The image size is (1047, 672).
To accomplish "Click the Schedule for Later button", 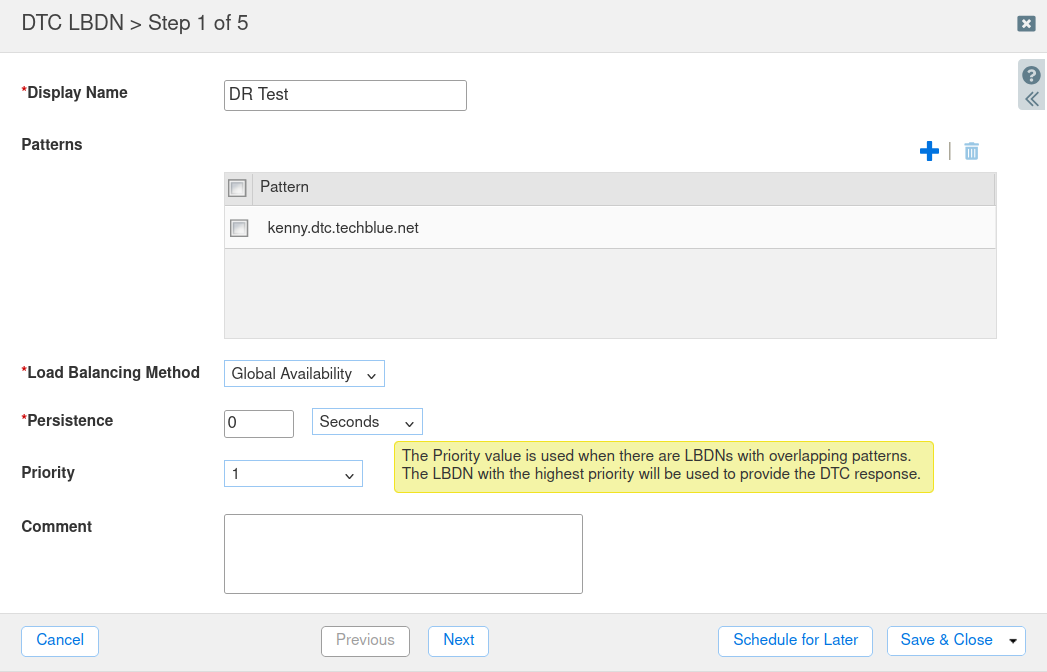I will [x=795, y=641].
